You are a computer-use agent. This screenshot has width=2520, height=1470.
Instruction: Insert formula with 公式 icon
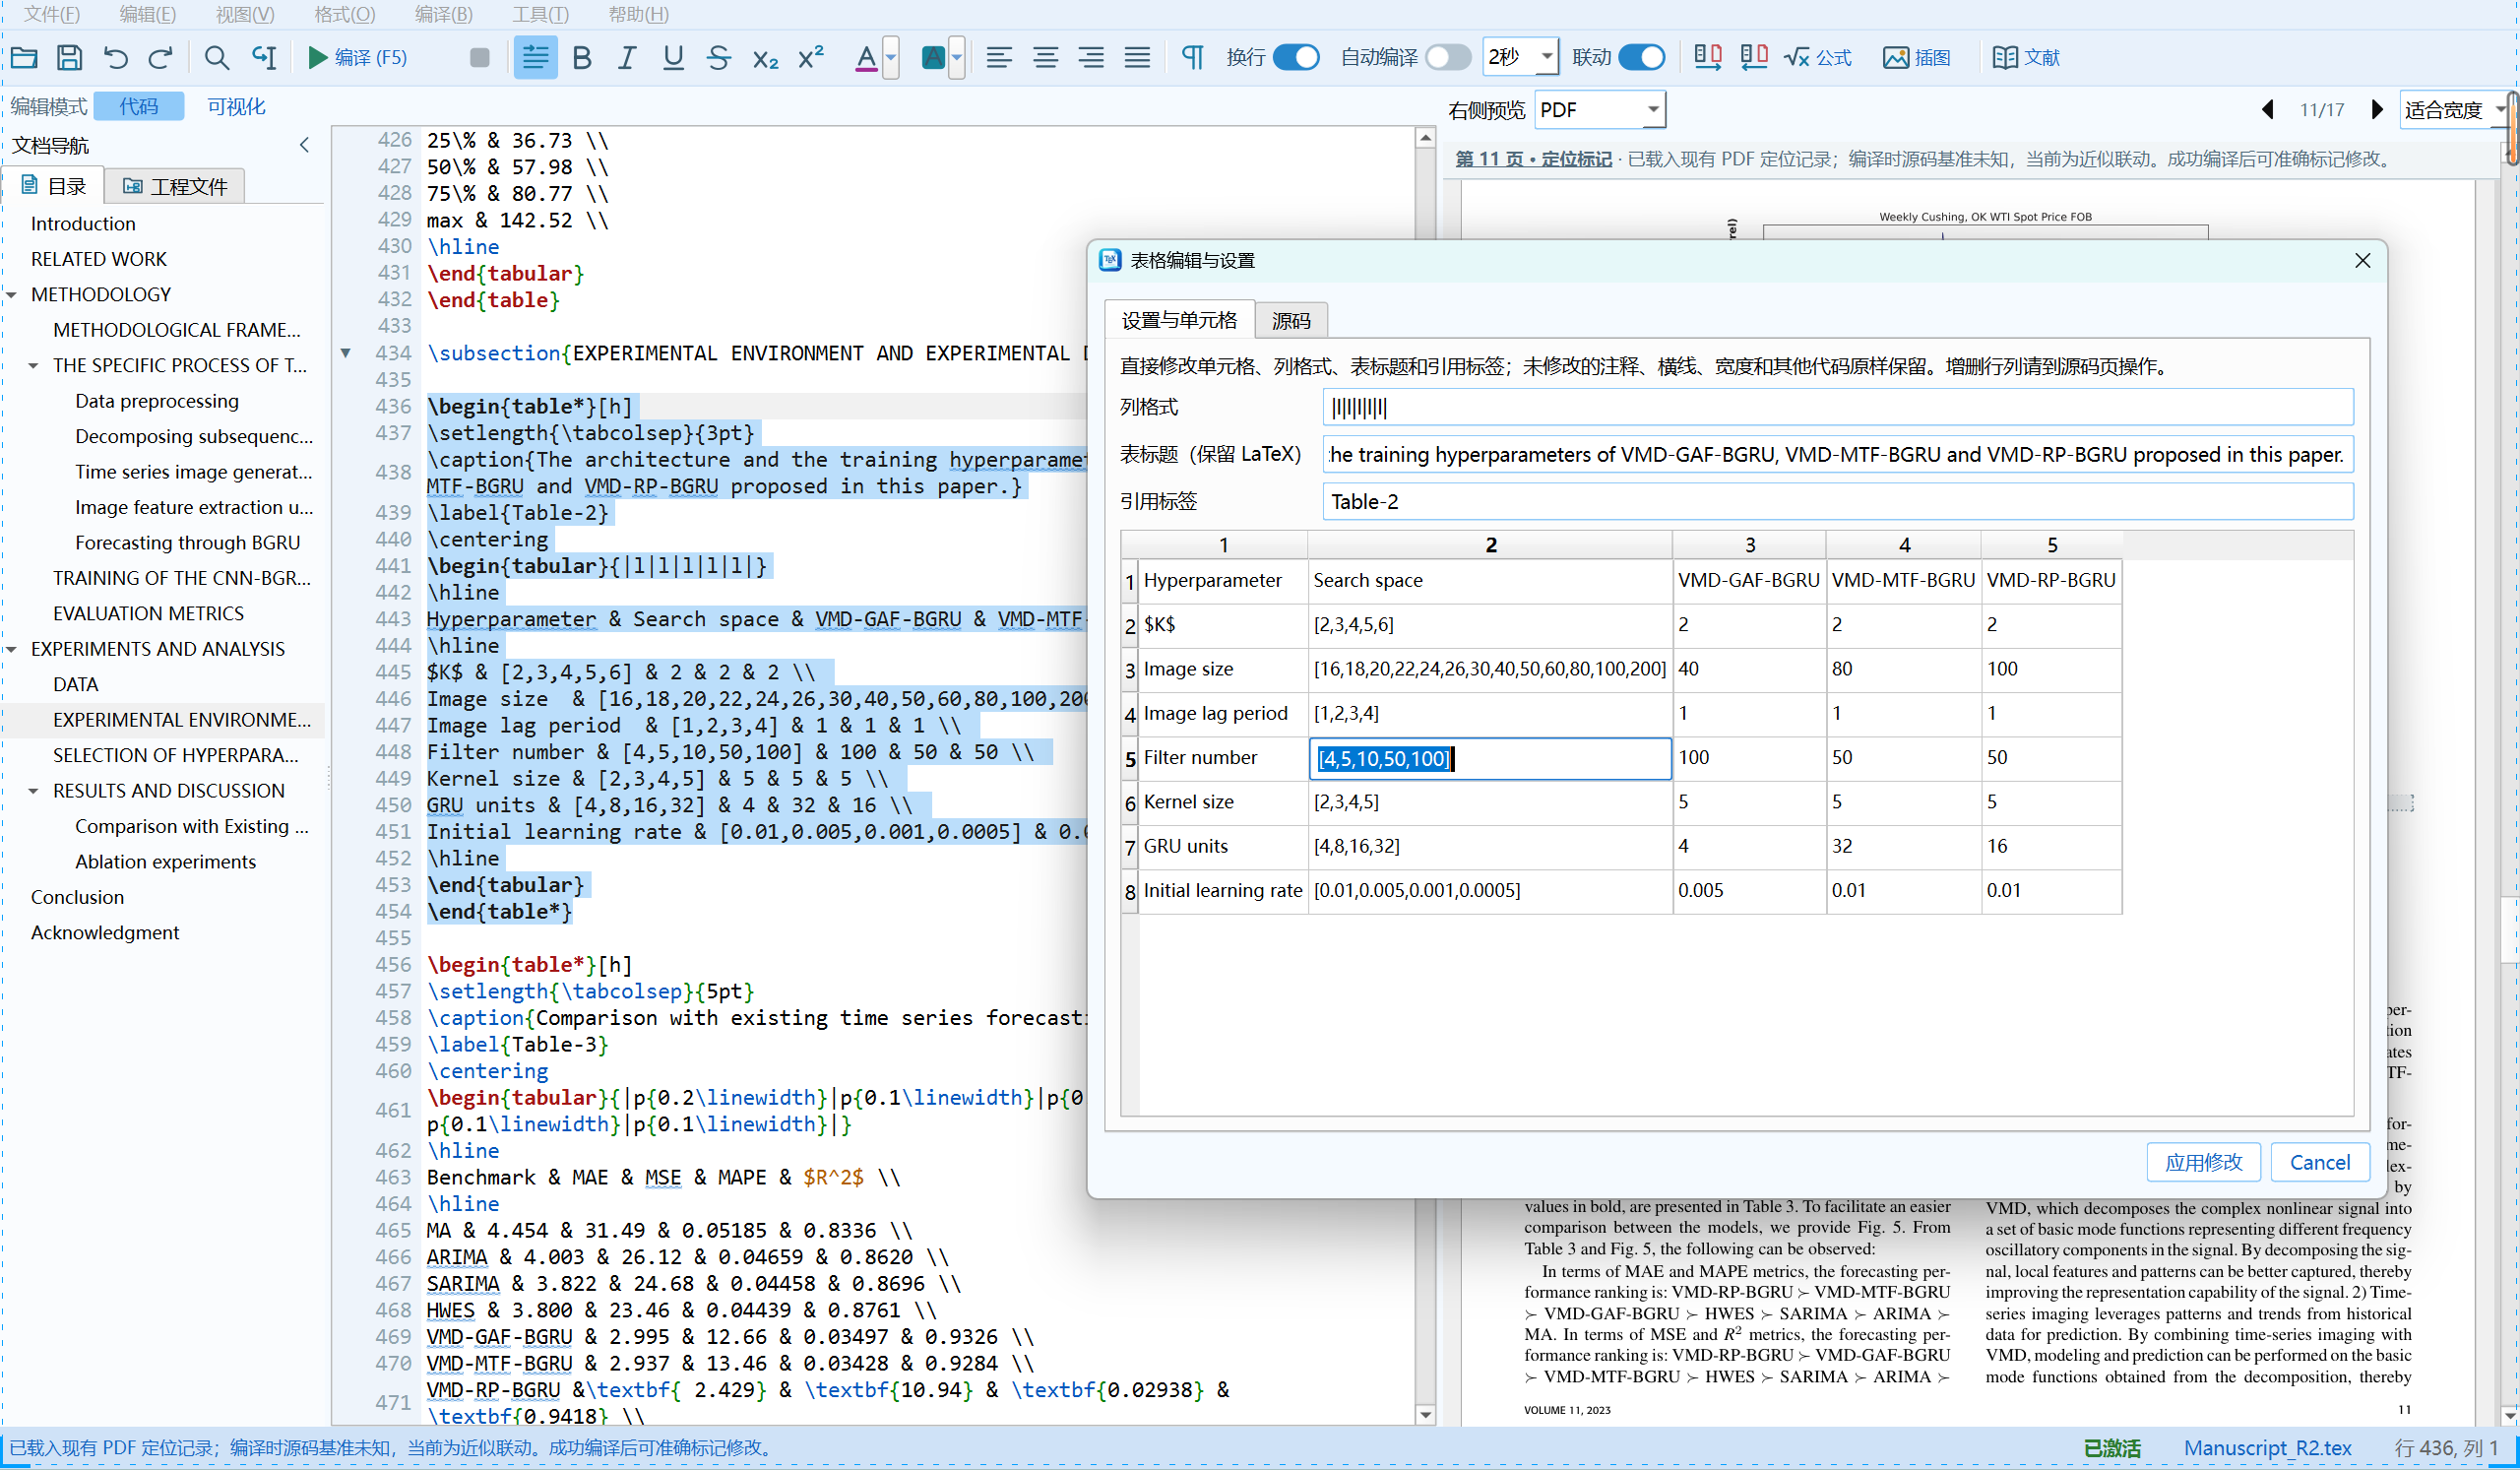[x=1817, y=57]
